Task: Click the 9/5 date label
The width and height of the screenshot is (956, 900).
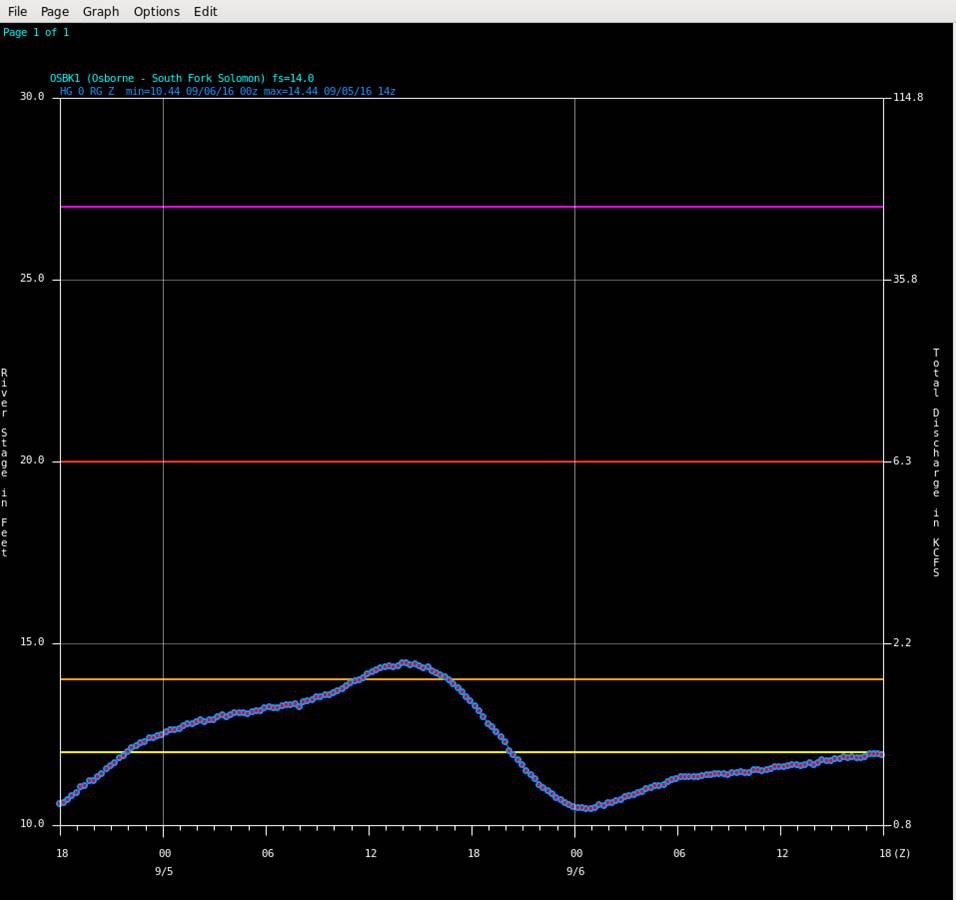Action: (x=164, y=871)
